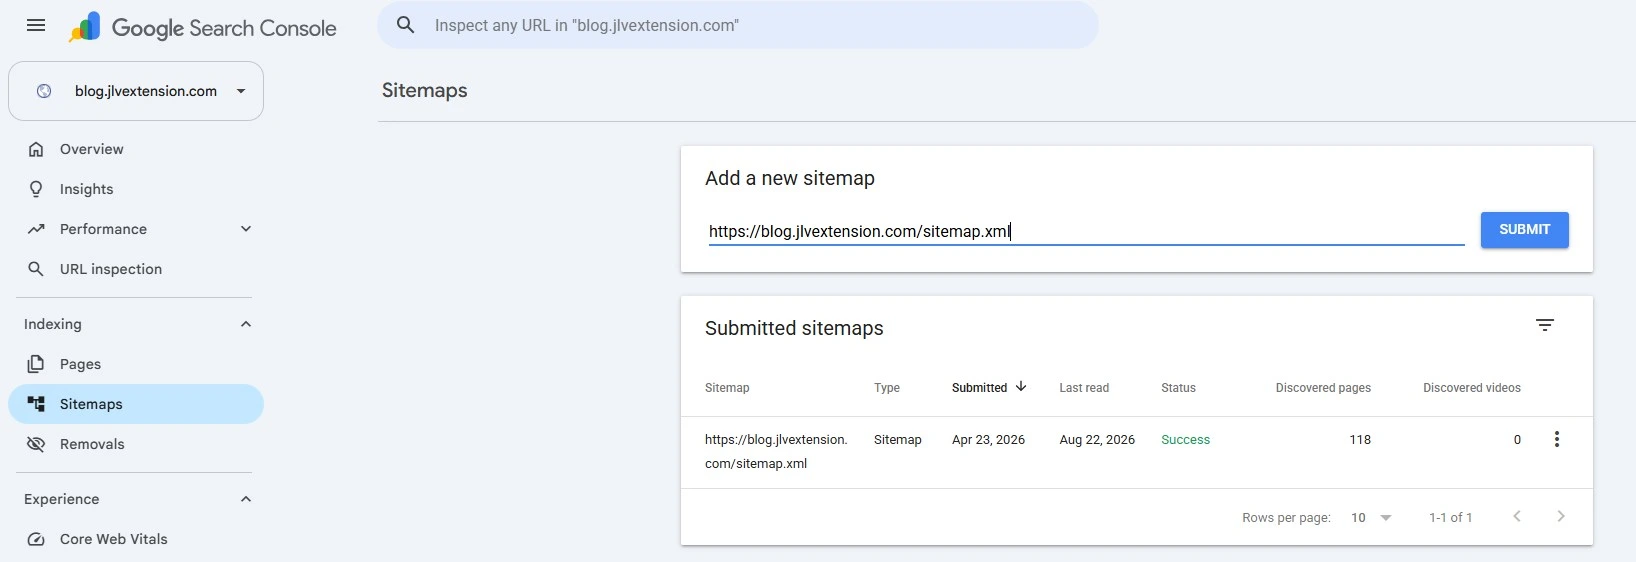
Task: Click the Add a new sitemap heading
Action: pyautogui.click(x=790, y=178)
